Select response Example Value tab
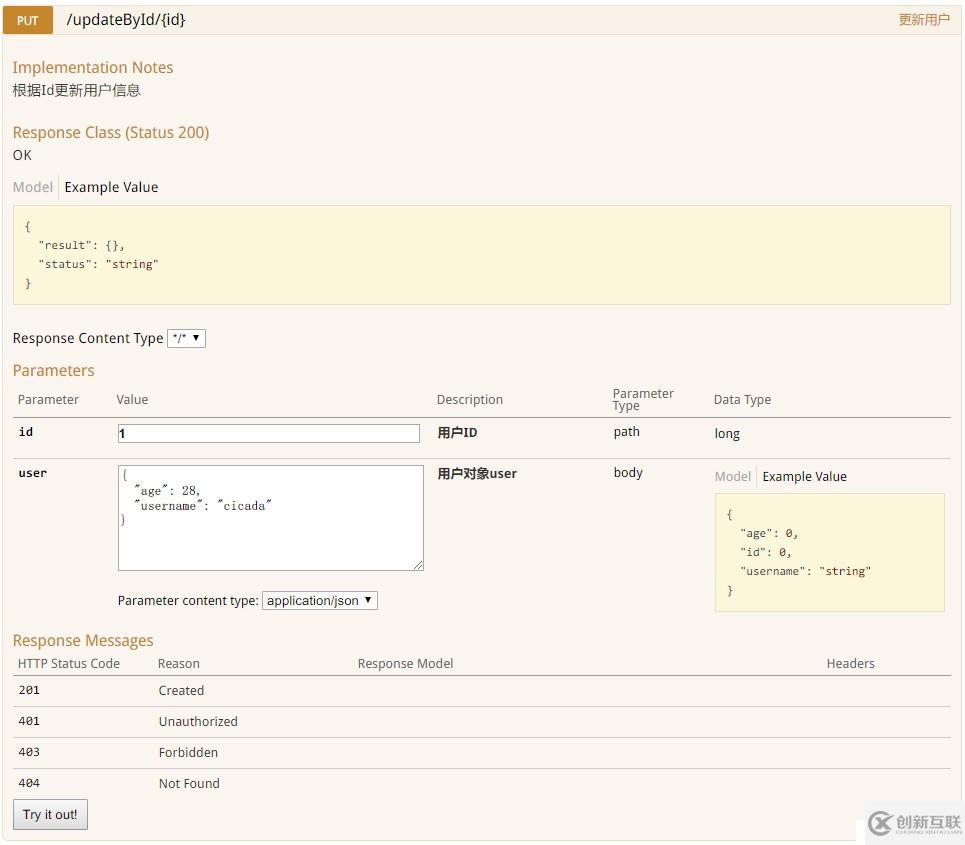 point(111,187)
